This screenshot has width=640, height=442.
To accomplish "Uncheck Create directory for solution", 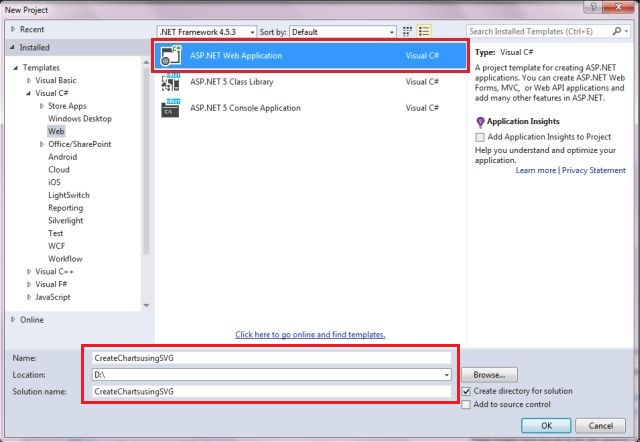I will pyautogui.click(x=466, y=391).
